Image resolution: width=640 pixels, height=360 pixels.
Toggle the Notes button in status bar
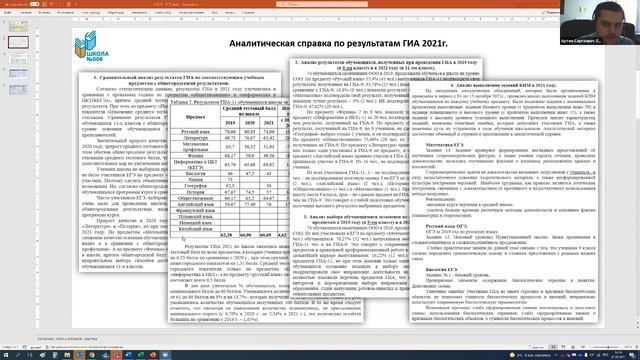coord(538,347)
